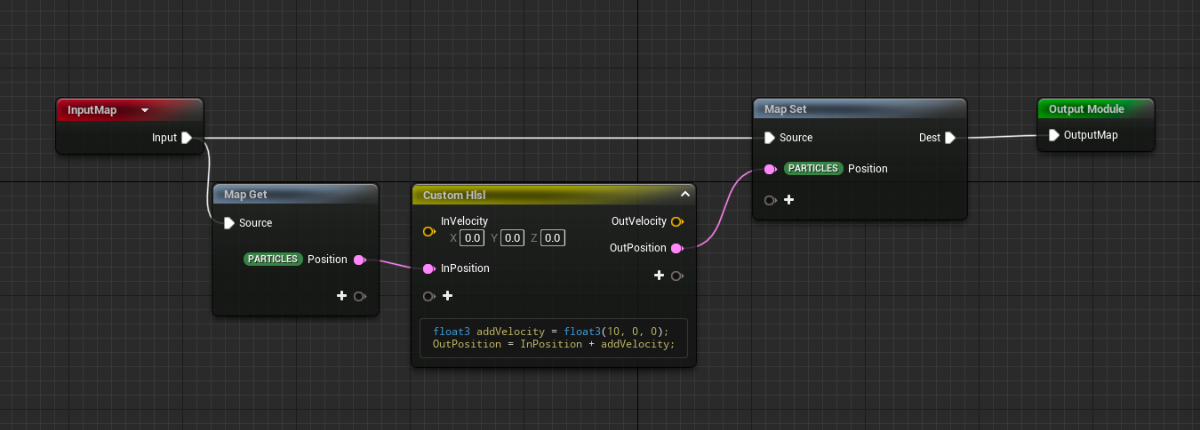Image resolution: width=1200 pixels, height=430 pixels.
Task: Click the OutPosition output pin
Action: [x=677, y=248]
